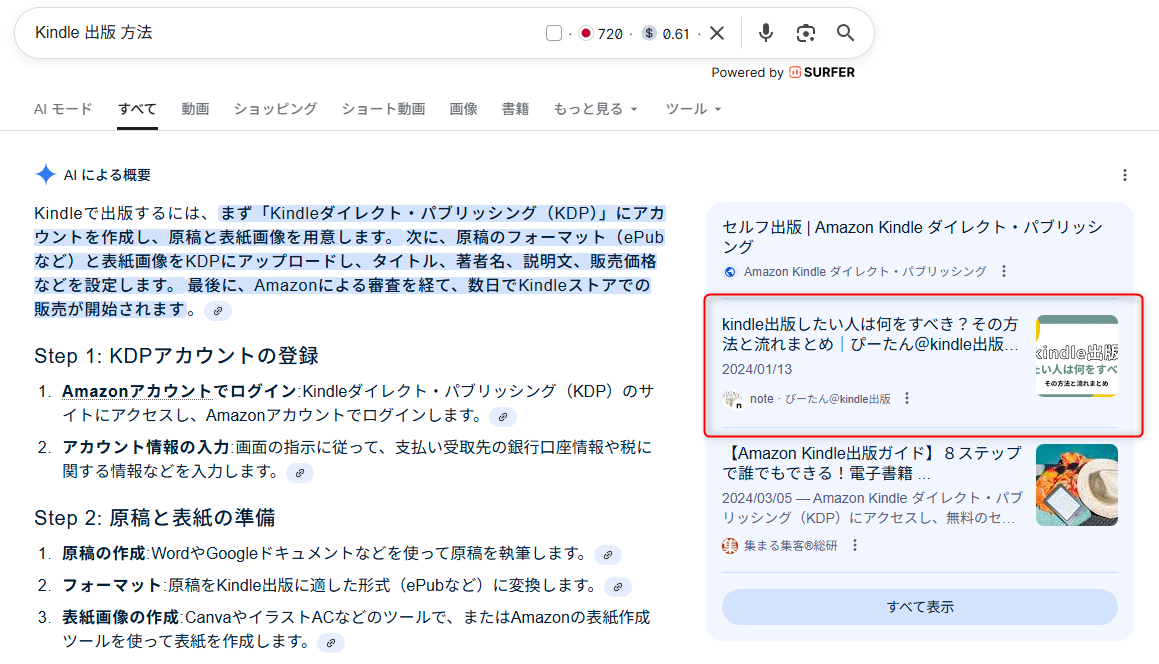
Task: Open the Amazon Kindle出版ガイド article link
Action: coord(871,462)
